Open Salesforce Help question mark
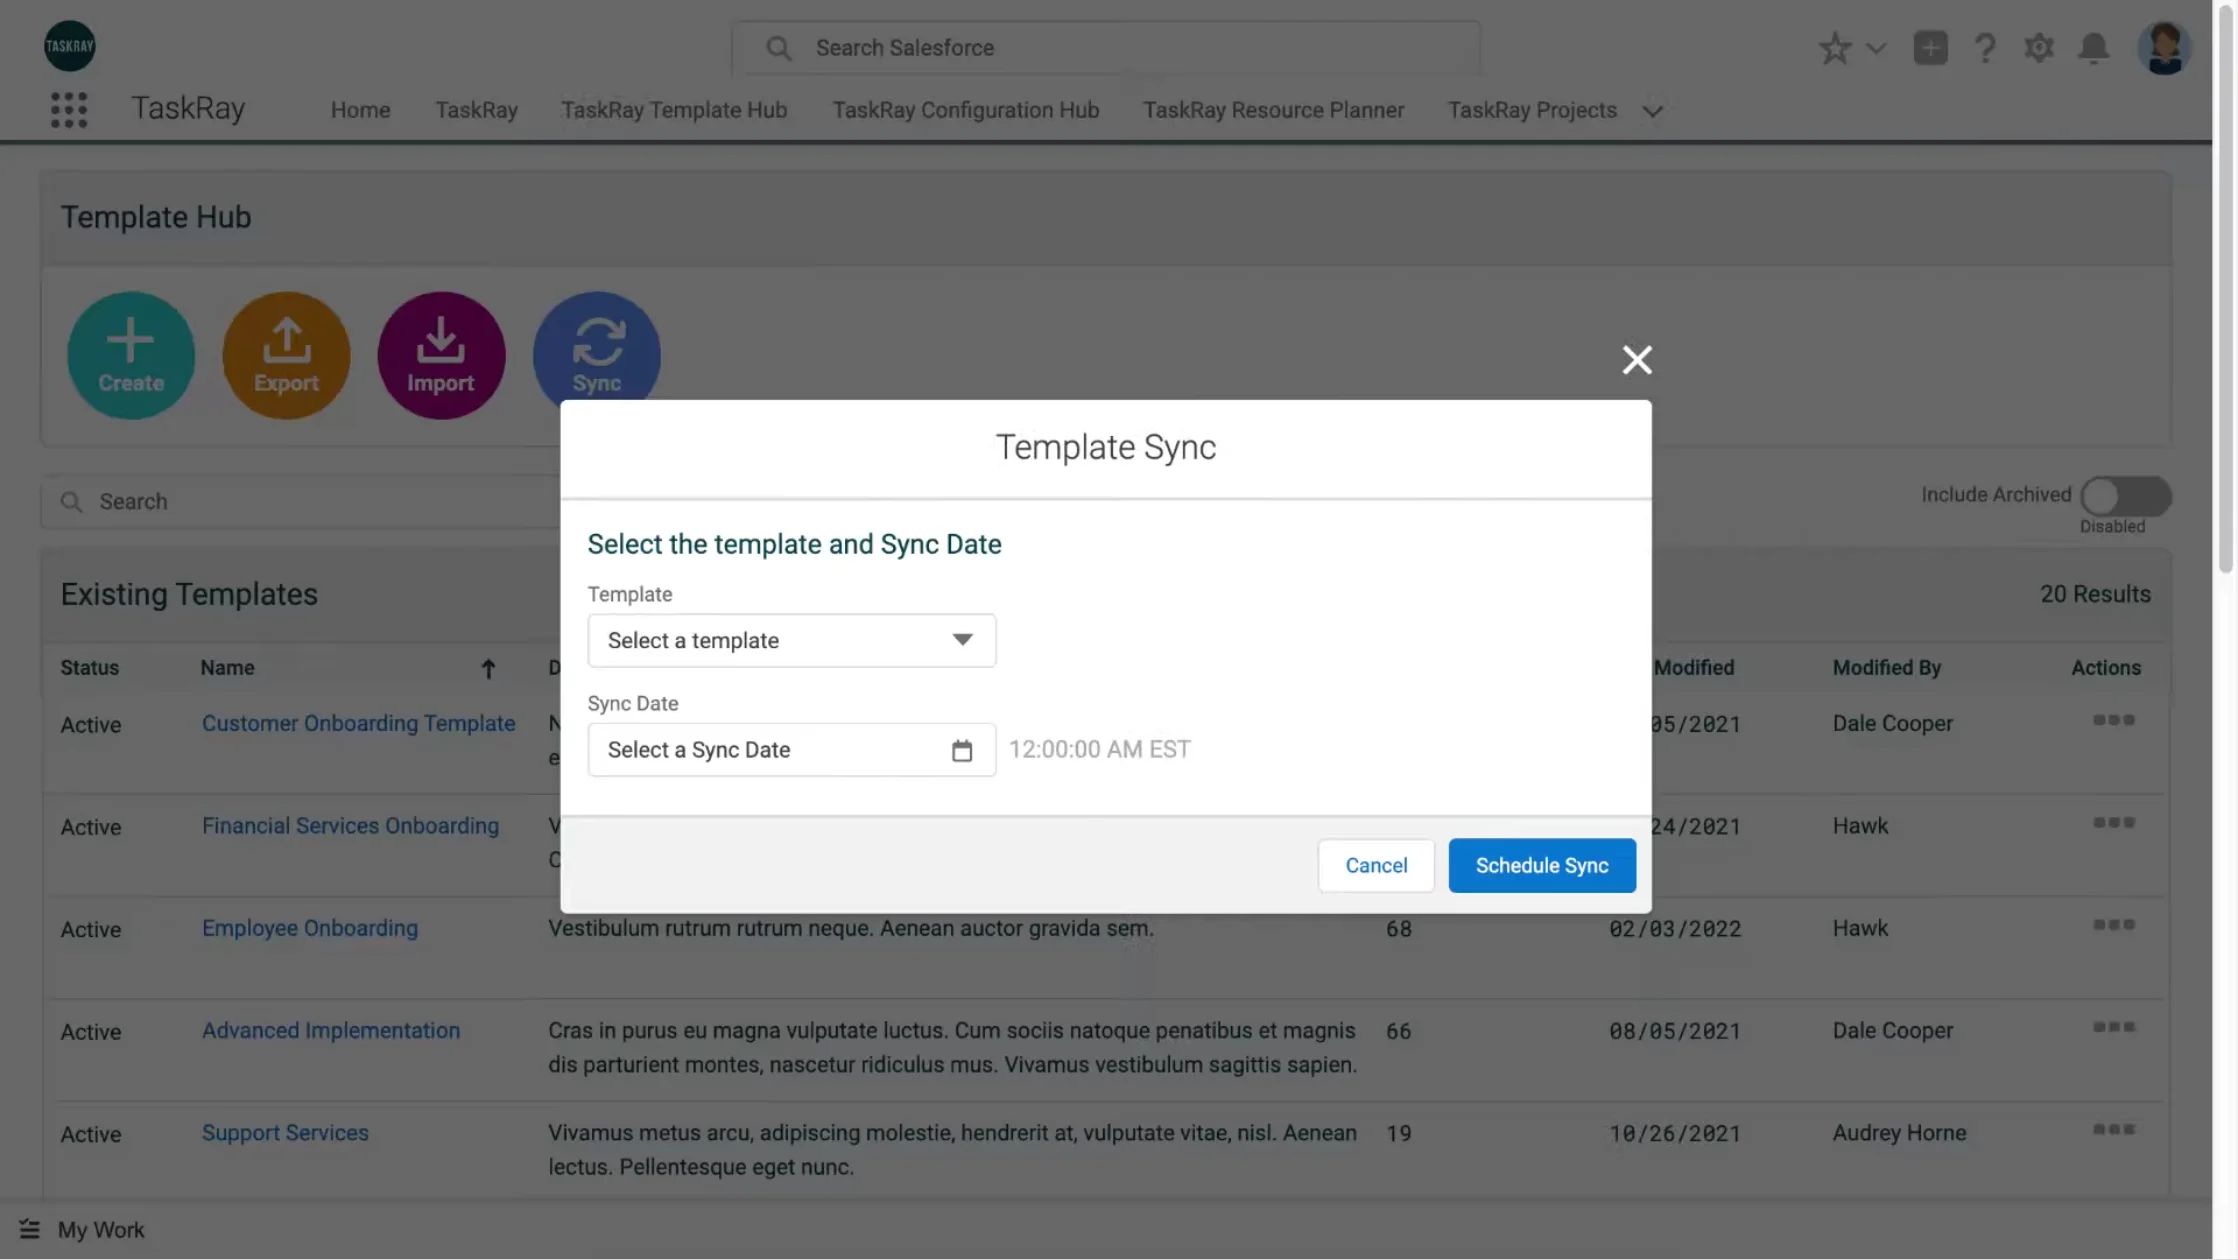2238x1260 pixels. [1985, 48]
